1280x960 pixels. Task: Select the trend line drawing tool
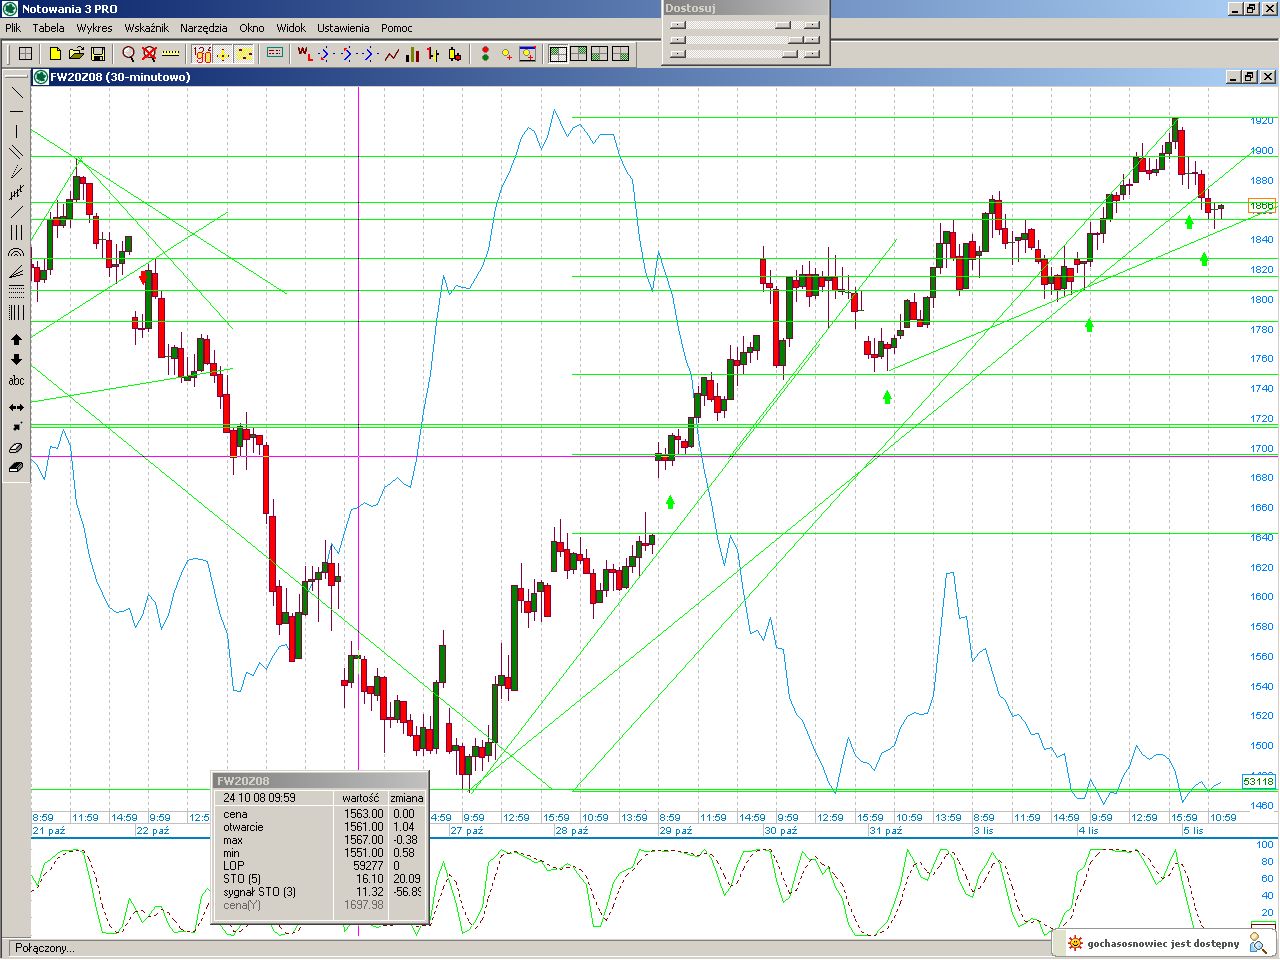pyautogui.click(x=16, y=92)
